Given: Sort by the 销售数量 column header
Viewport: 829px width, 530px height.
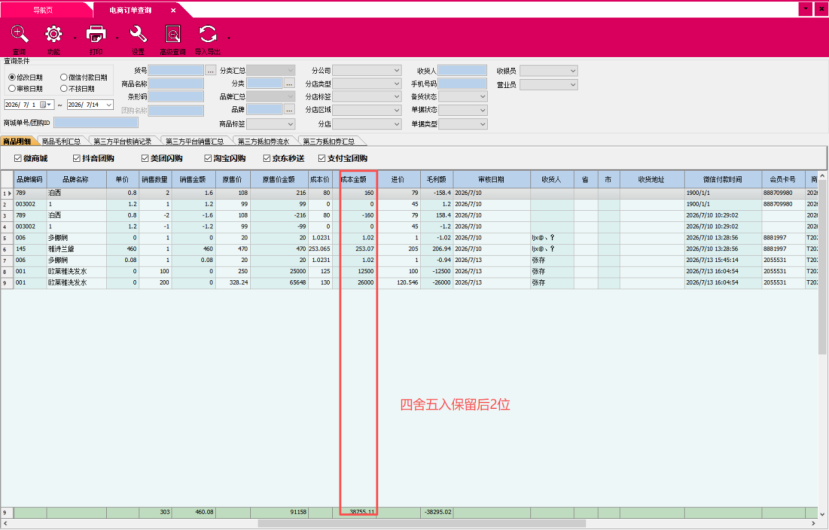Looking at the screenshot, I should click(154, 179).
